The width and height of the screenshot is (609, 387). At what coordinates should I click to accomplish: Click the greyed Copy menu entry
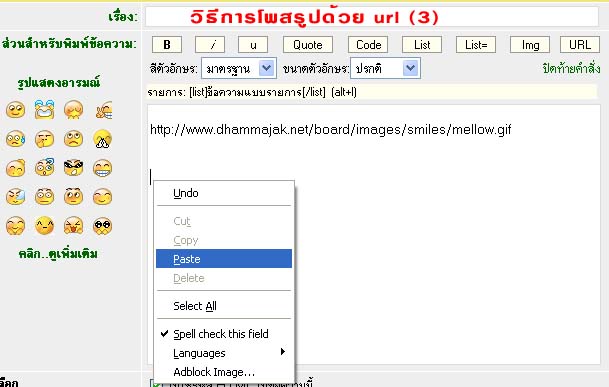223,240
